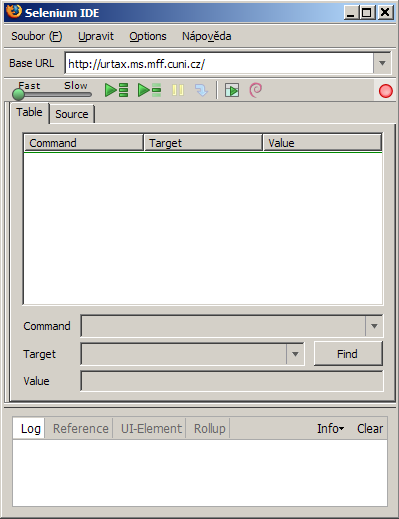Screen dimensions: 399x519
Task: Click the Target column header
Action: pos(203,143)
